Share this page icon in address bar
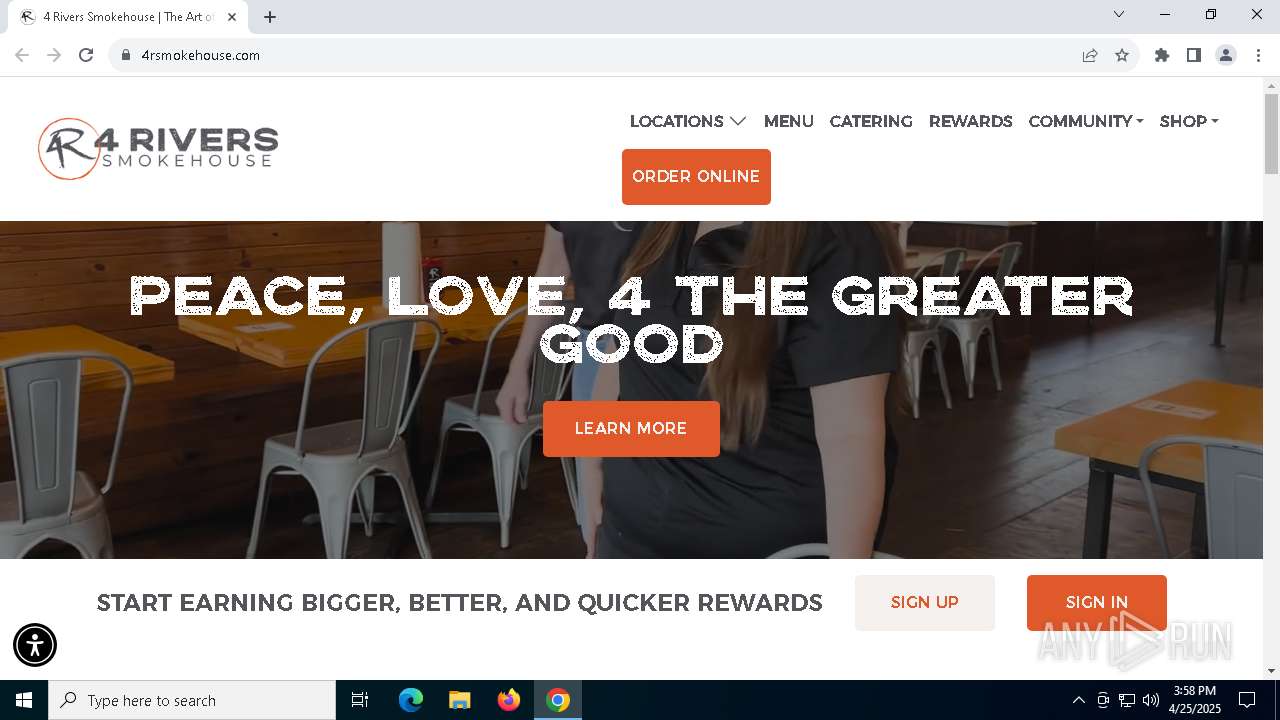Image resolution: width=1280 pixels, height=720 pixels. [x=1090, y=55]
